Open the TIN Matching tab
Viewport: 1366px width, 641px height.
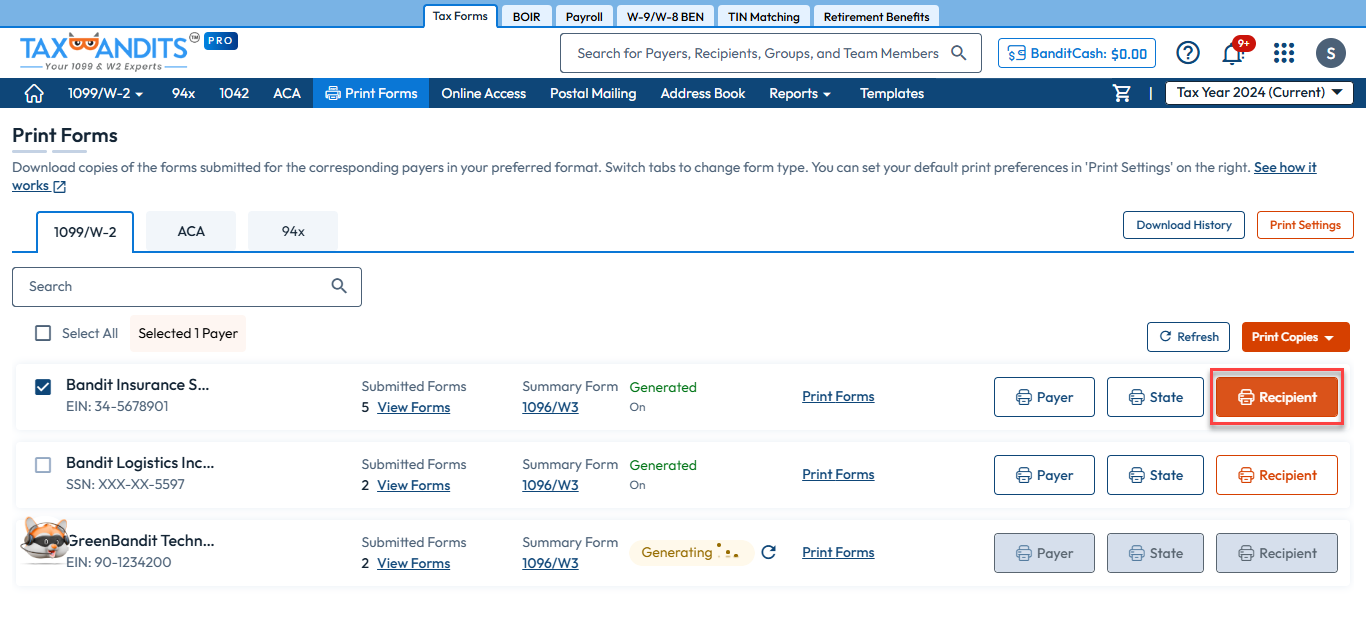point(764,16)
